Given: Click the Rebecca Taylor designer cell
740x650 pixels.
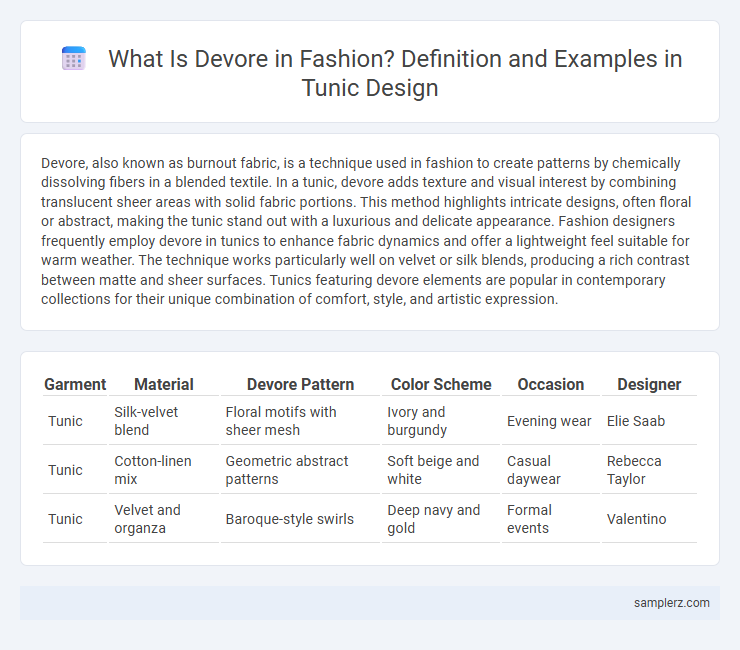Looking at the screenshot, I should [x=649, y=470].
